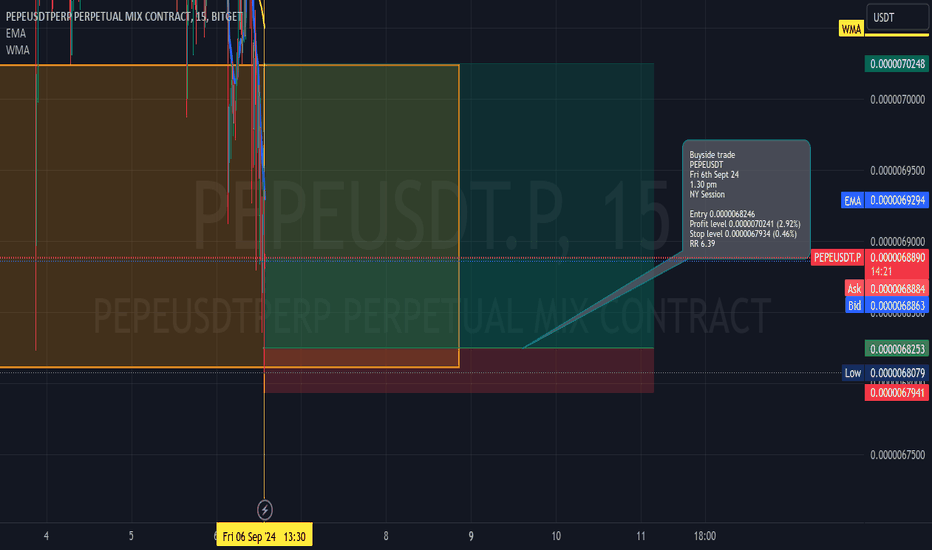This screenshot has width=932, height=550.
Task: Click the 0.0000067941 stop price tag
Action: tap(897, 392)
